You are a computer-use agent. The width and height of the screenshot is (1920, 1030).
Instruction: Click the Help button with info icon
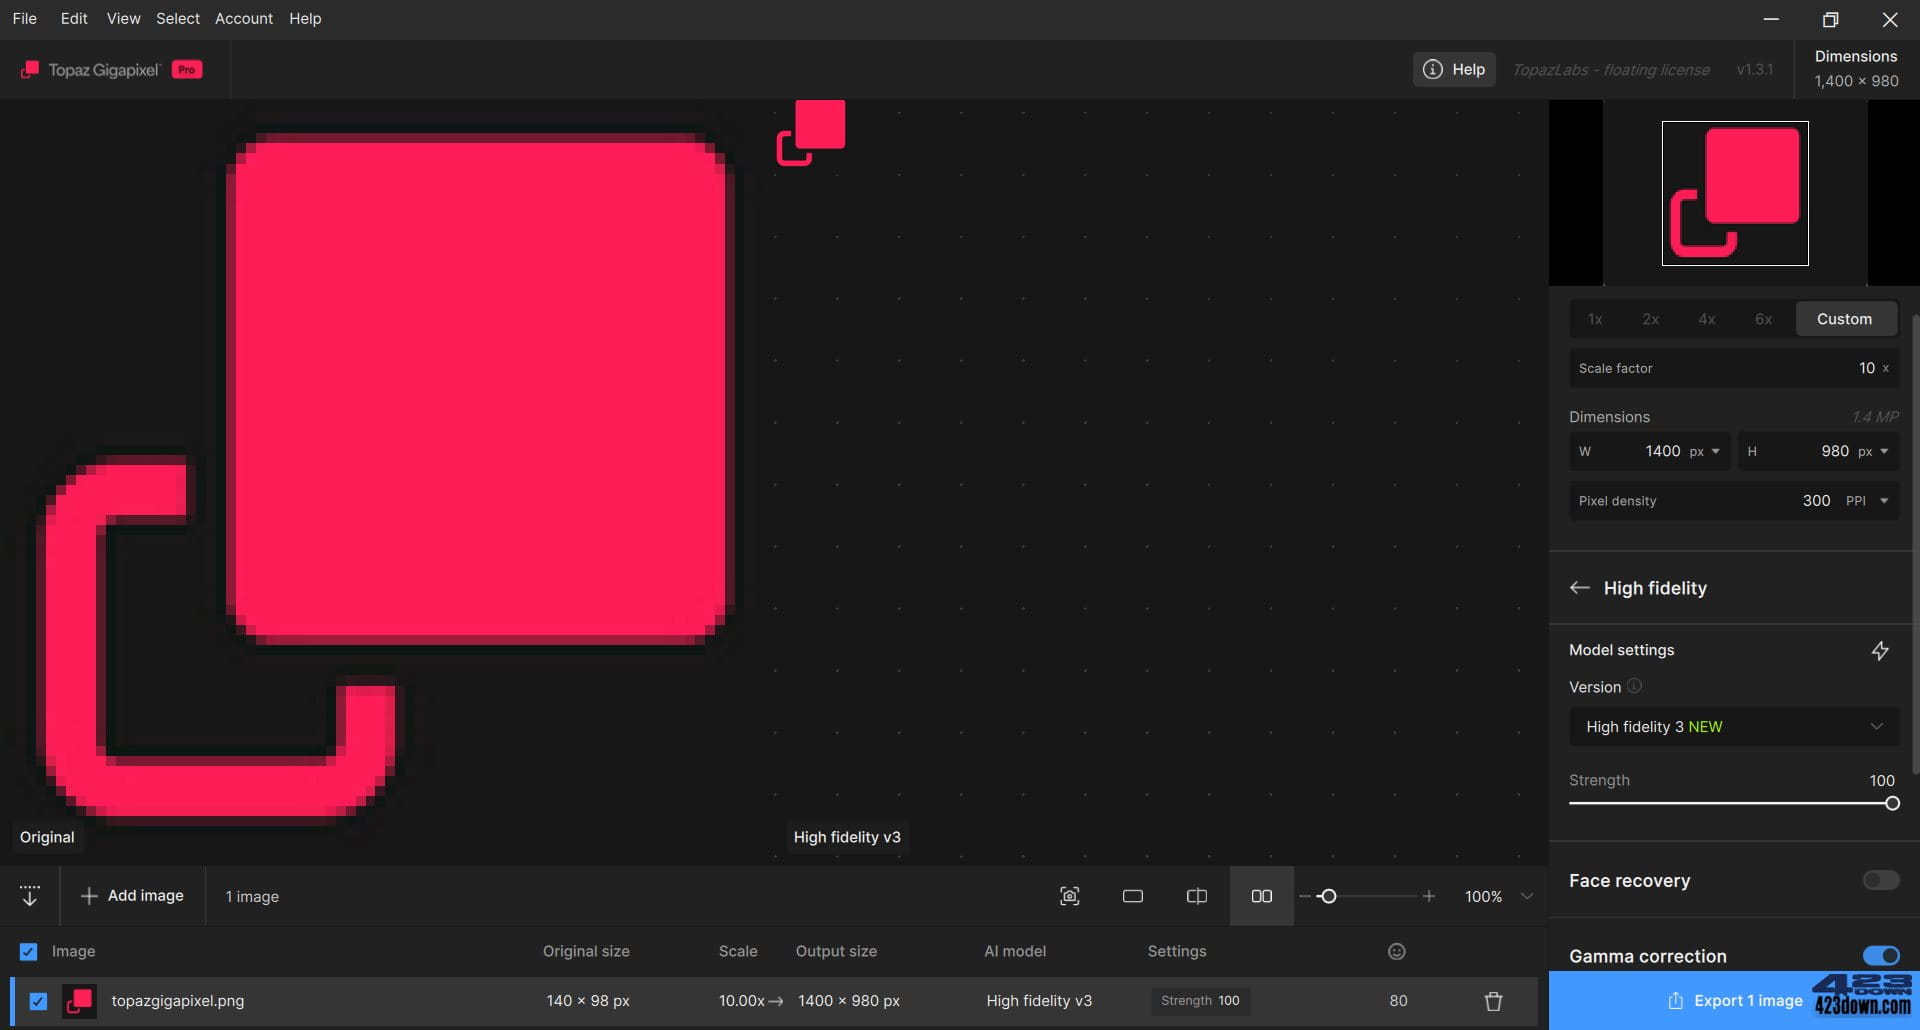(x=1454, y=69)
